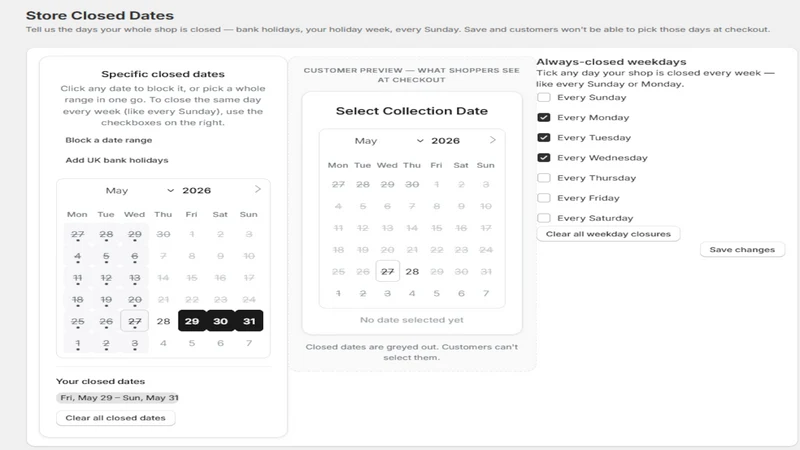The image size is (800, 450).
Task: Click Clear all weekday closures button
Action: pos(608,234)
